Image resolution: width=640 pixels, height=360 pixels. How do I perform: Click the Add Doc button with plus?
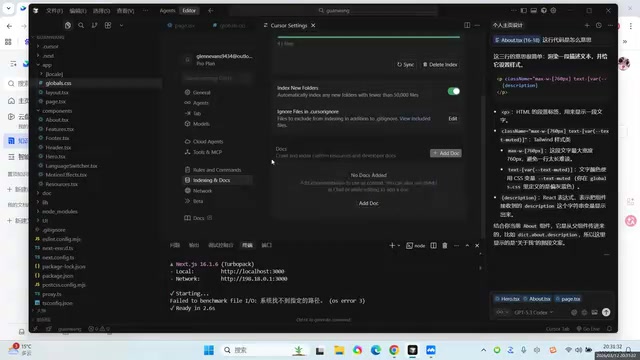tap(446, 153)
